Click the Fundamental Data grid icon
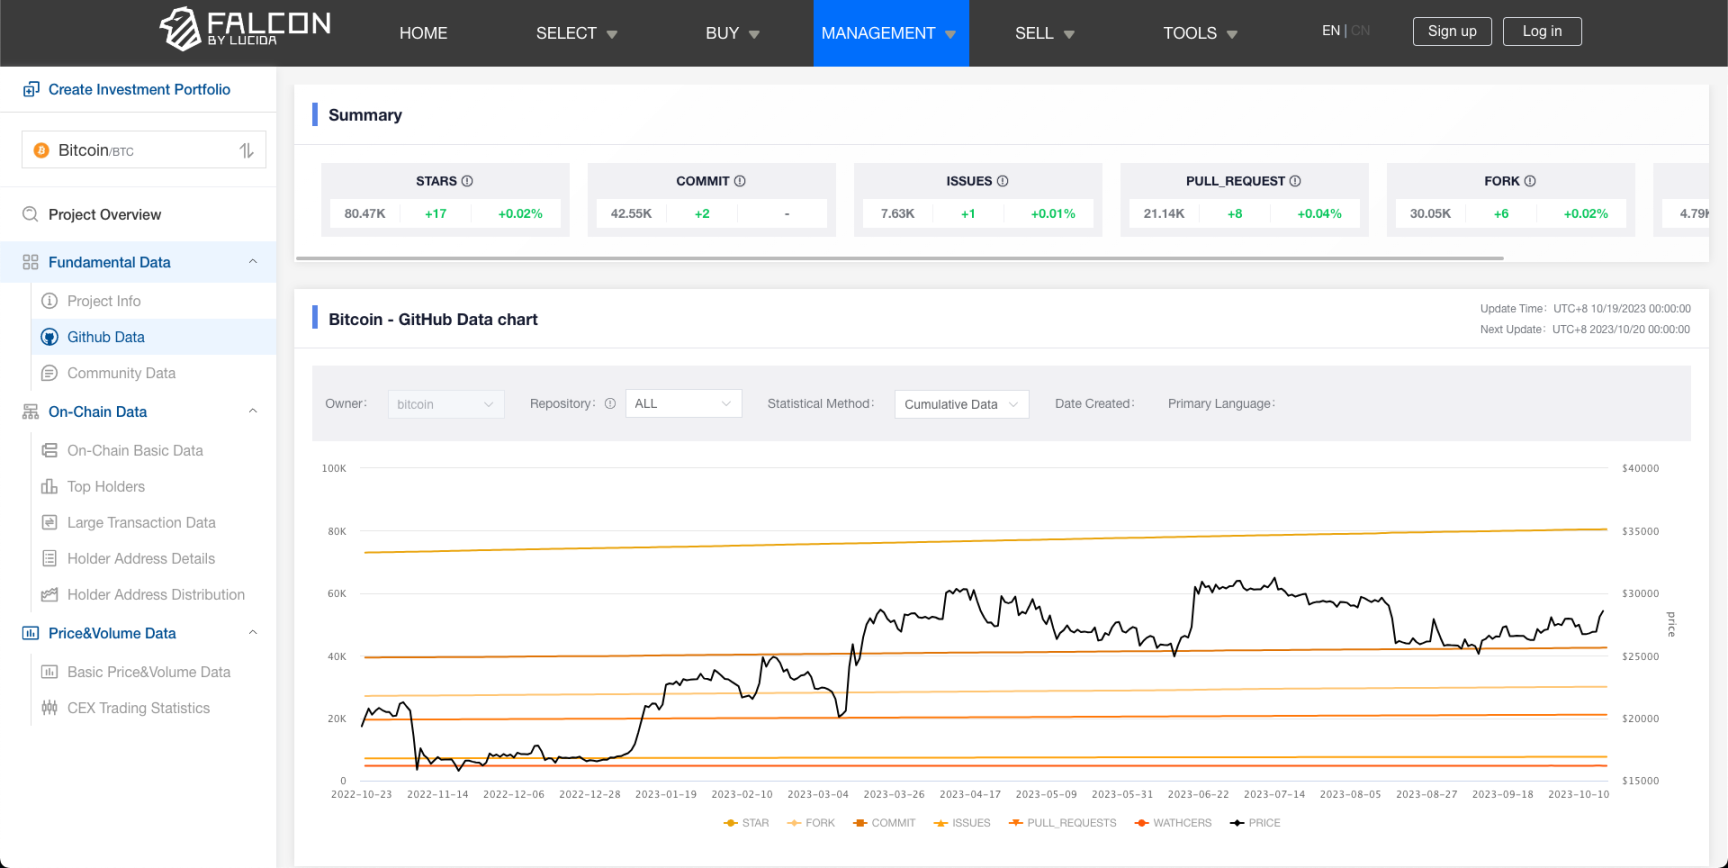Screen dimensions: 1728x868 [30, 262]
